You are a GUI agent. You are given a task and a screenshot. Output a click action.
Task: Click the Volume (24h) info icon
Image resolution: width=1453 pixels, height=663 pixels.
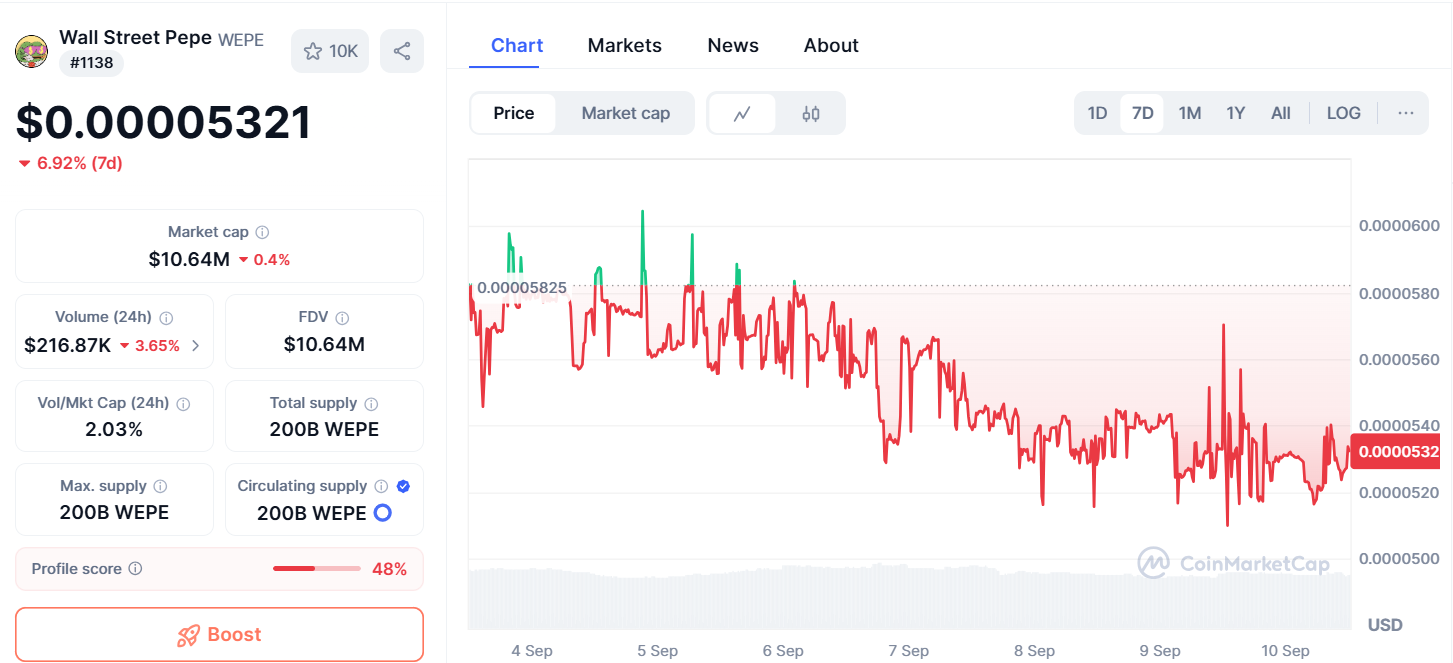[166, 318]
